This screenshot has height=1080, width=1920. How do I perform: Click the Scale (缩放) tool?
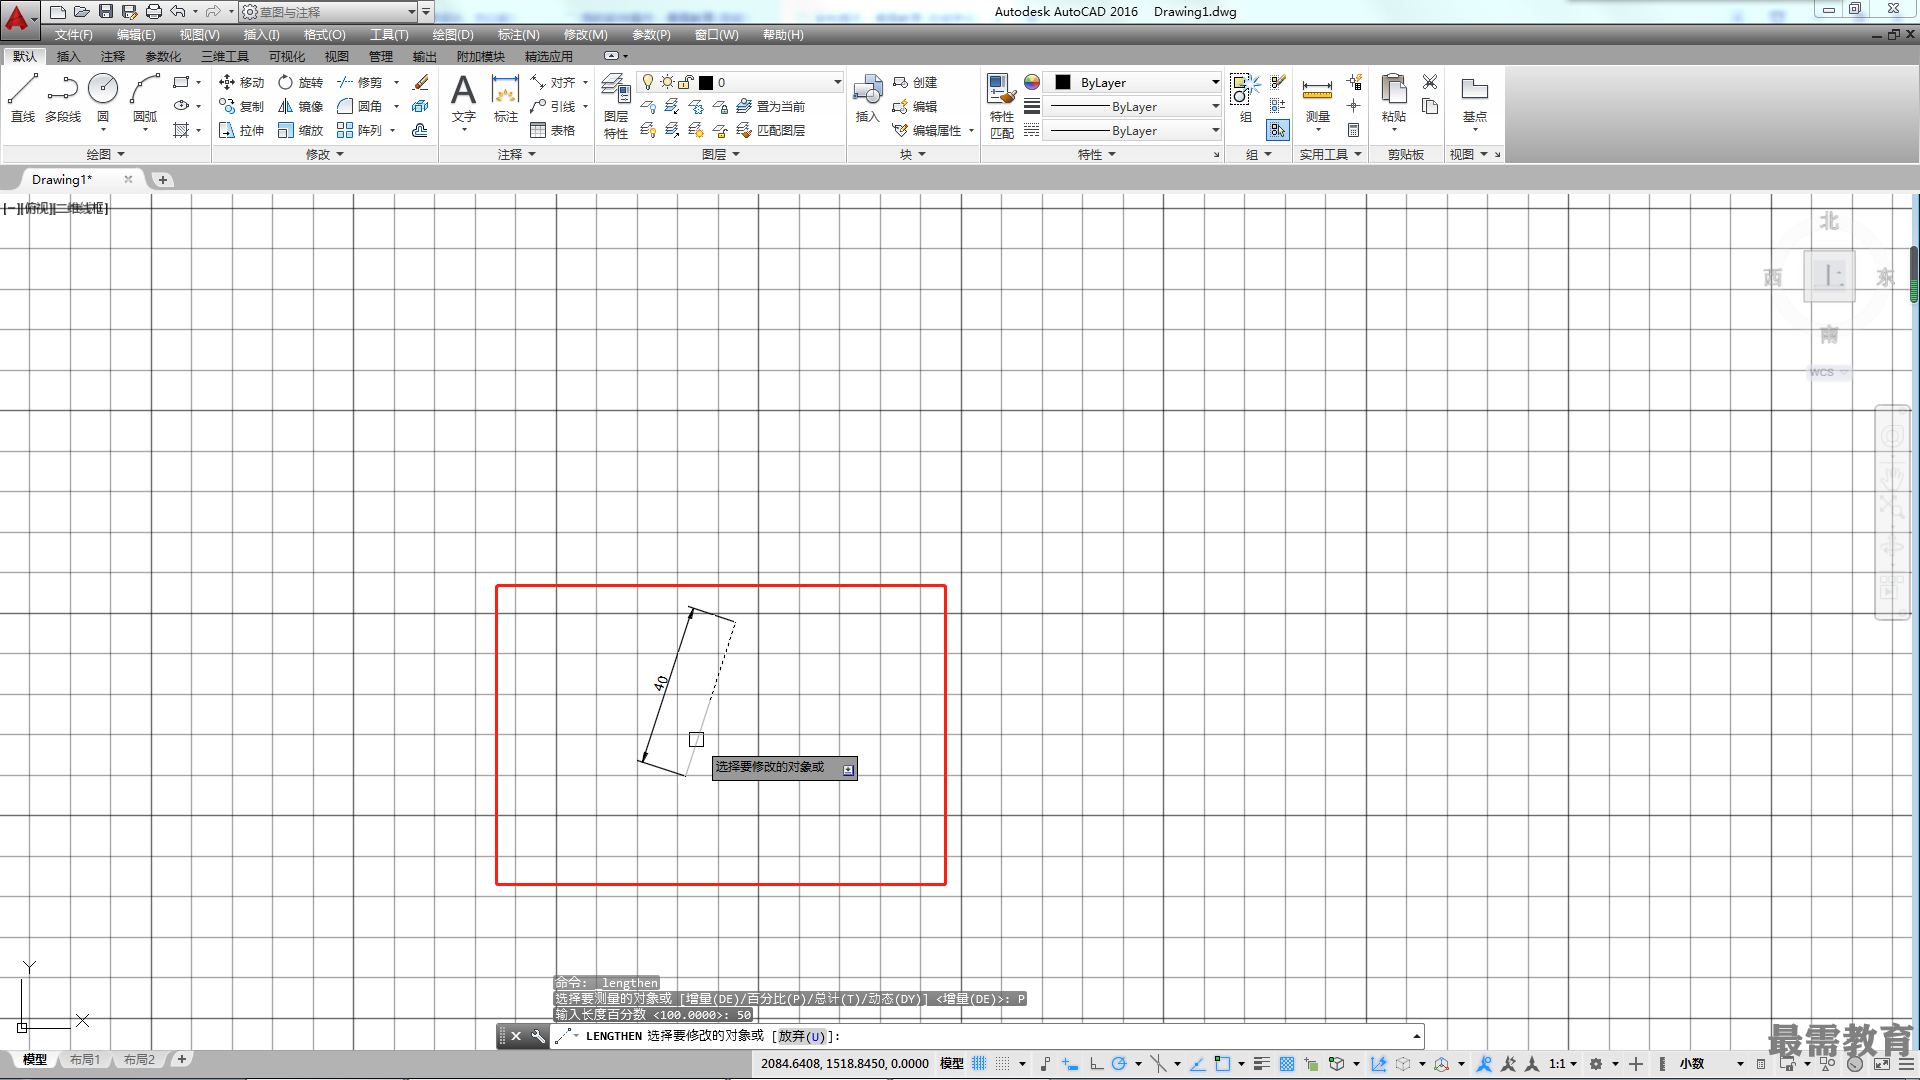pyautogui.click(x=300, y=130)
